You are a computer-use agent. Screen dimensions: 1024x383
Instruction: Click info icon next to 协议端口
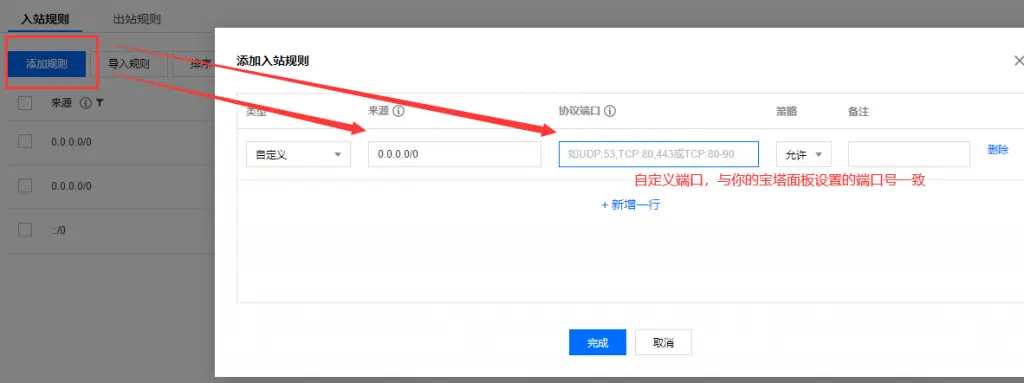(611, 111)
